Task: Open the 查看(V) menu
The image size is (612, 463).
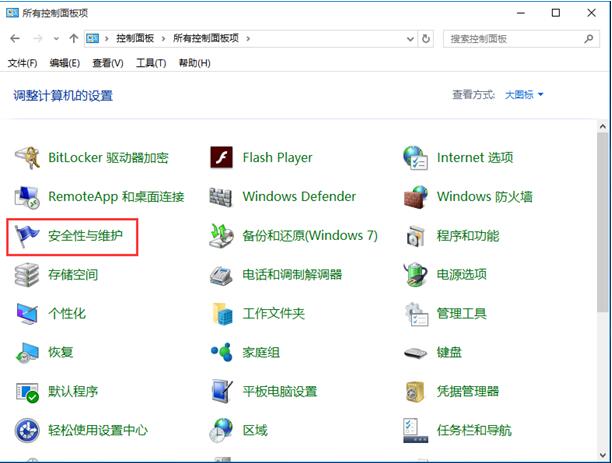Action: click(108, 63)
